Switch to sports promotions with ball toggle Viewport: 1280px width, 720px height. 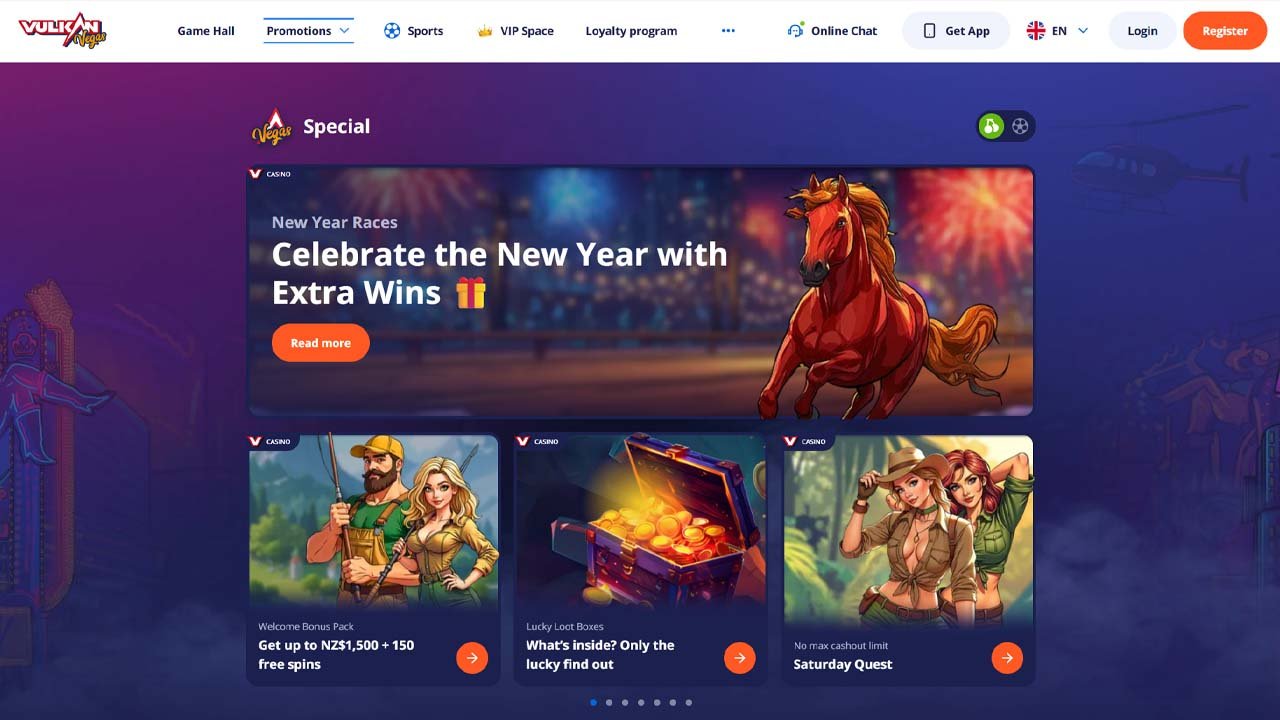point(1020,127)
